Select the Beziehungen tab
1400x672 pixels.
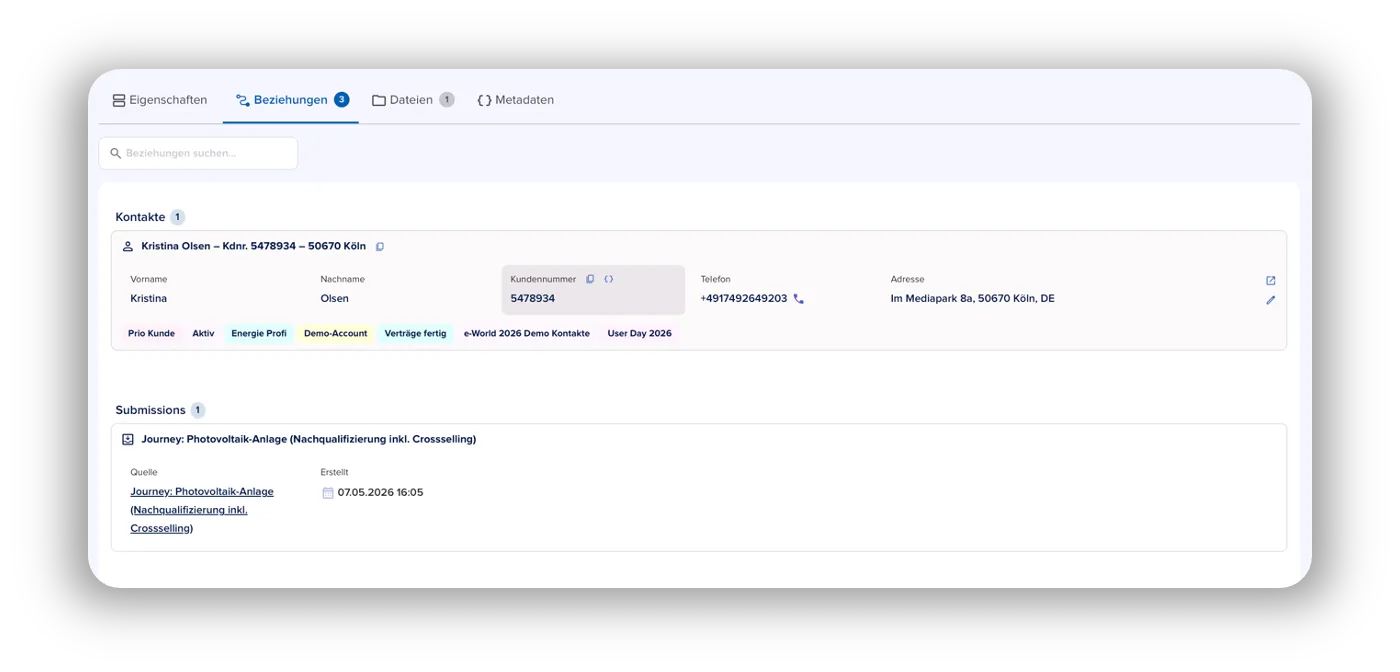[291, 100]
